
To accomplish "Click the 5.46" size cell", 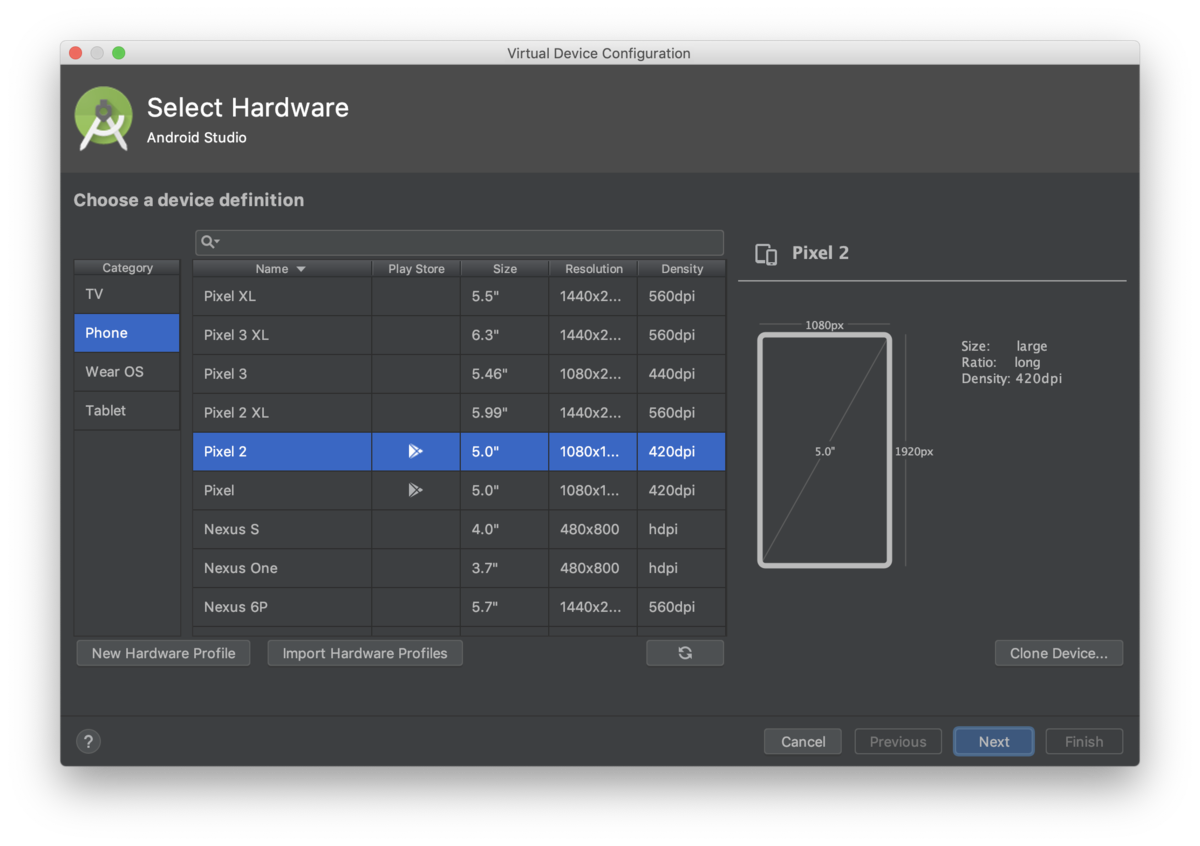I will 505,374.
